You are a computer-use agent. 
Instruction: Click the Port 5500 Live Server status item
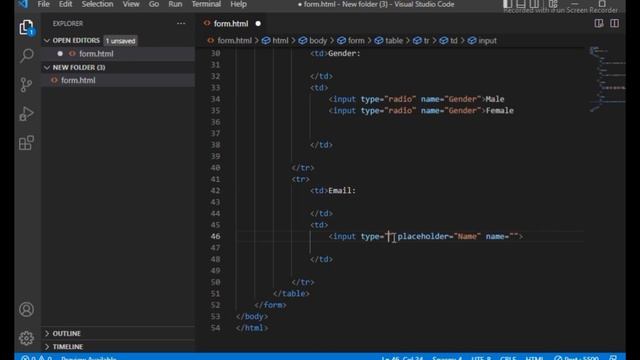576,358
